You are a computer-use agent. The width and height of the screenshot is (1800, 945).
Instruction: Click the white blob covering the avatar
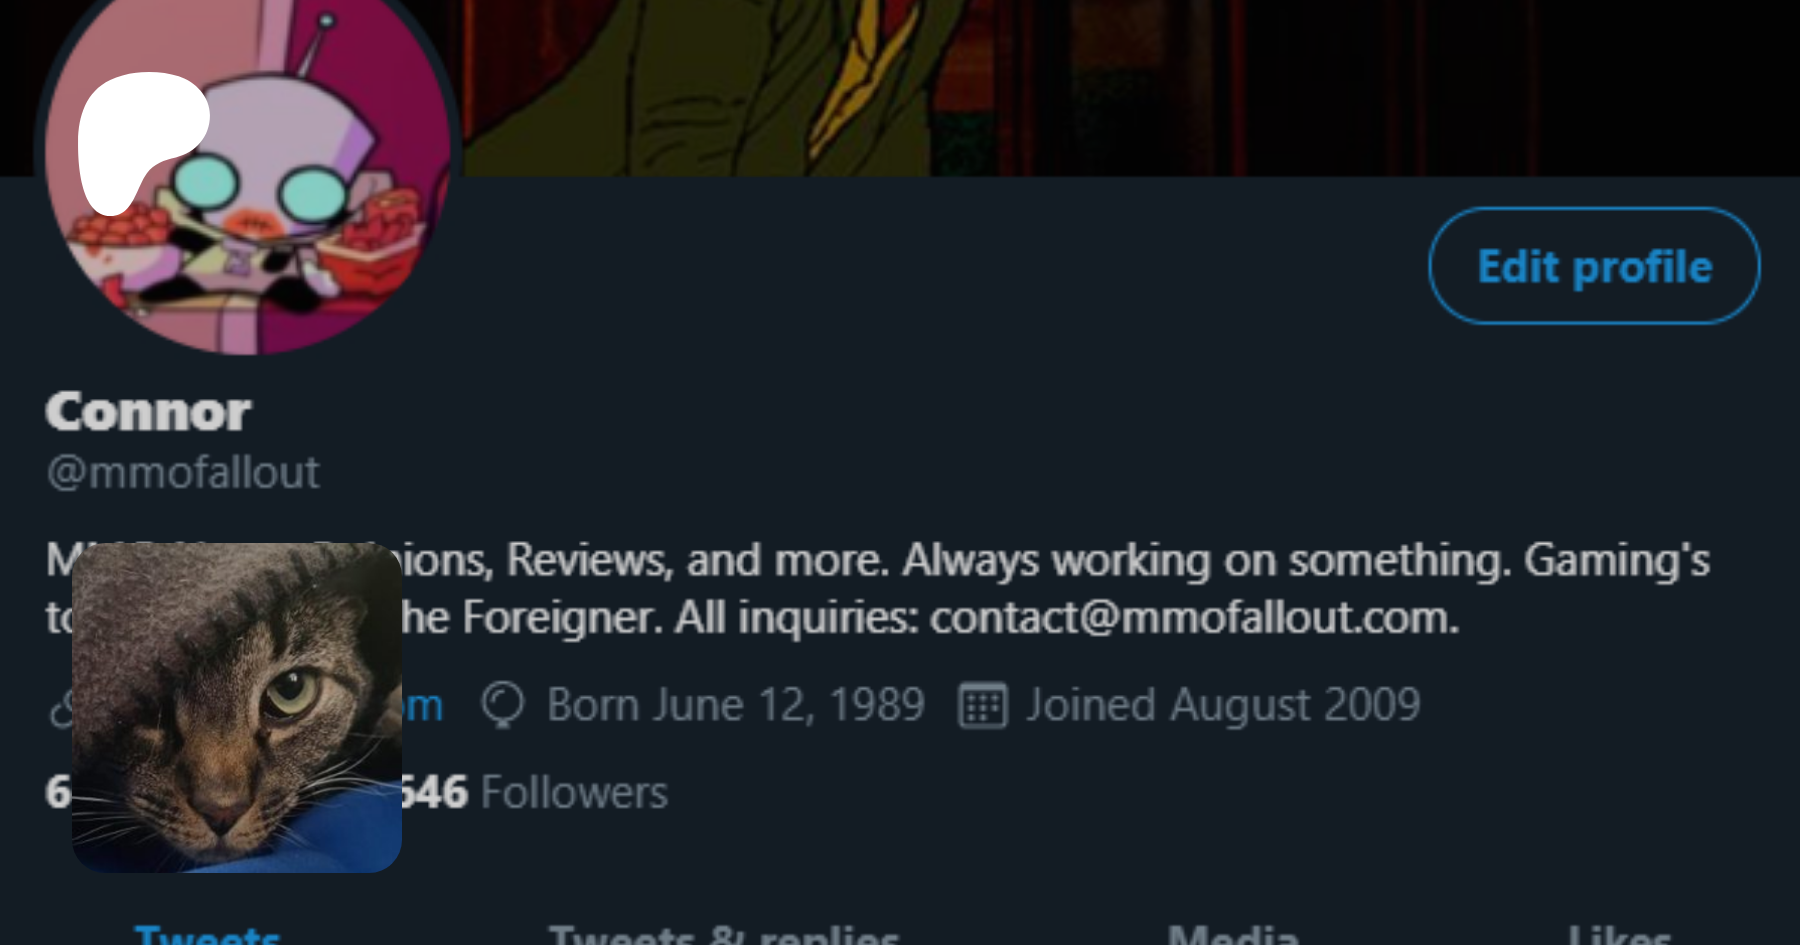pos(143,142)
